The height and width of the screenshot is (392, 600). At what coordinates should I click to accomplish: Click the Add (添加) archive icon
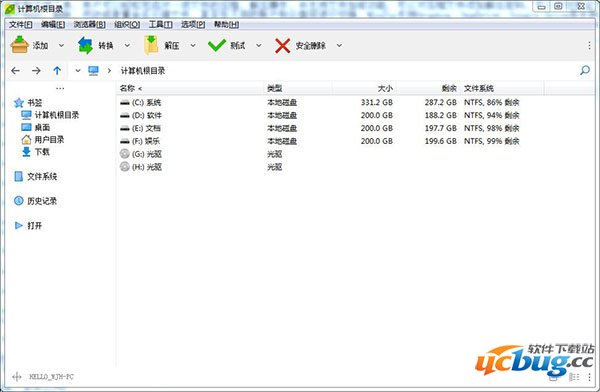pyautogui.click(x=20, y=45)
